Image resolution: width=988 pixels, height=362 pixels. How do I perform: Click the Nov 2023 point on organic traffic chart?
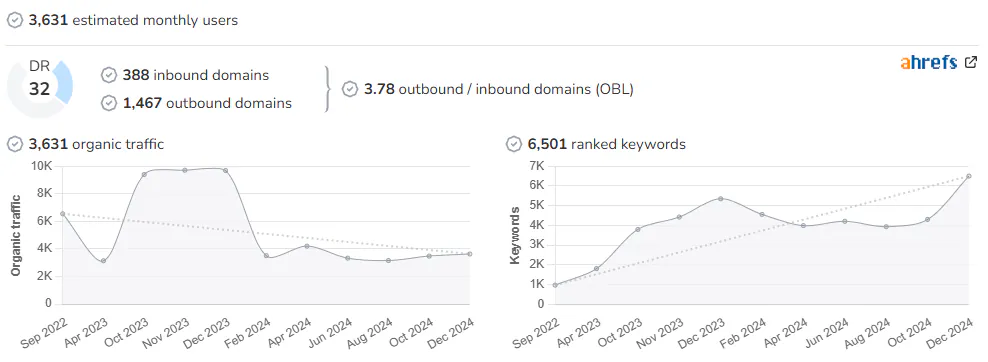point(185,170)
